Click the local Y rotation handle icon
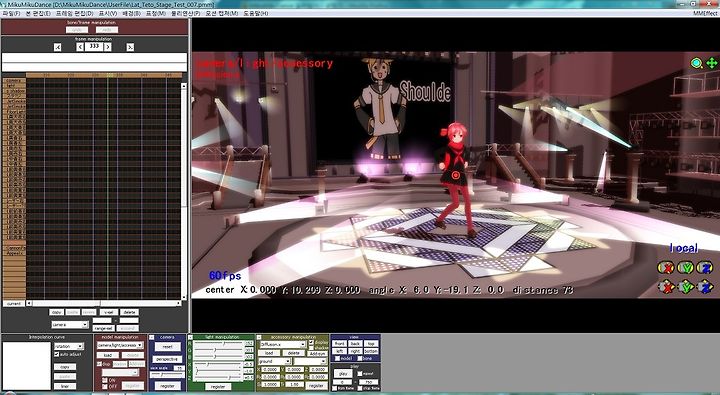Viewport: 720px width, 395px height. point(686,267)
